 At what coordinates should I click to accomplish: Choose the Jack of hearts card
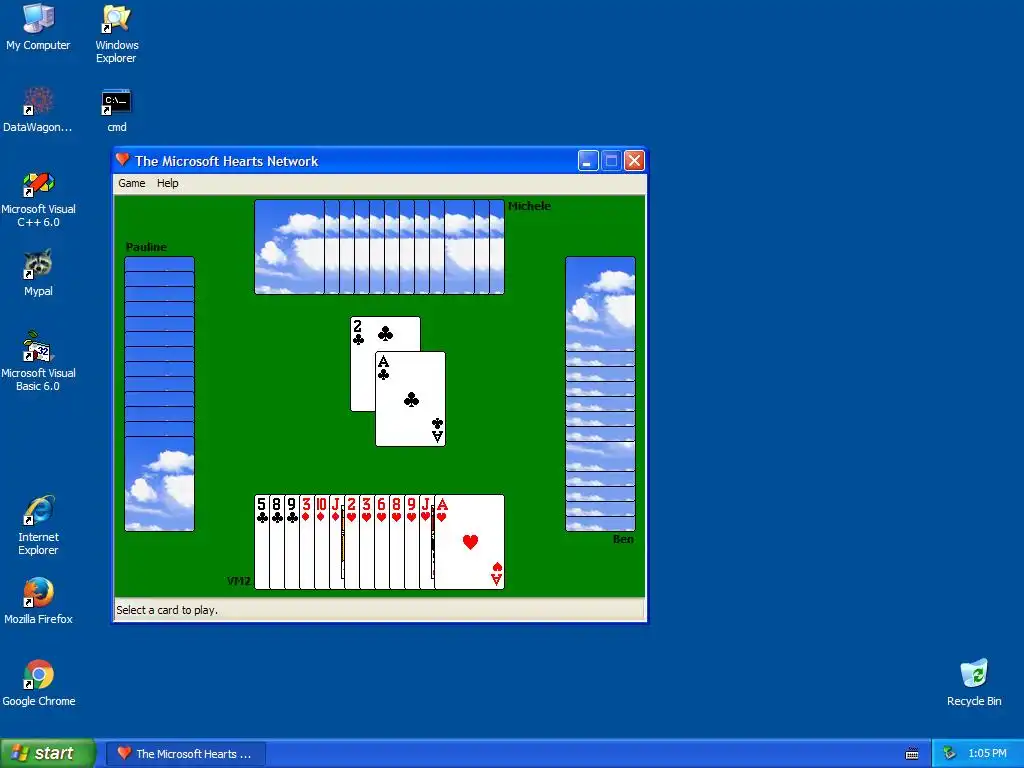[427, 542]
